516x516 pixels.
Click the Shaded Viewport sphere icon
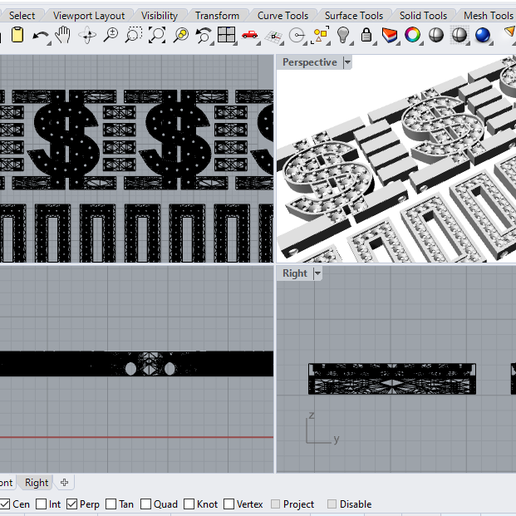459,35
